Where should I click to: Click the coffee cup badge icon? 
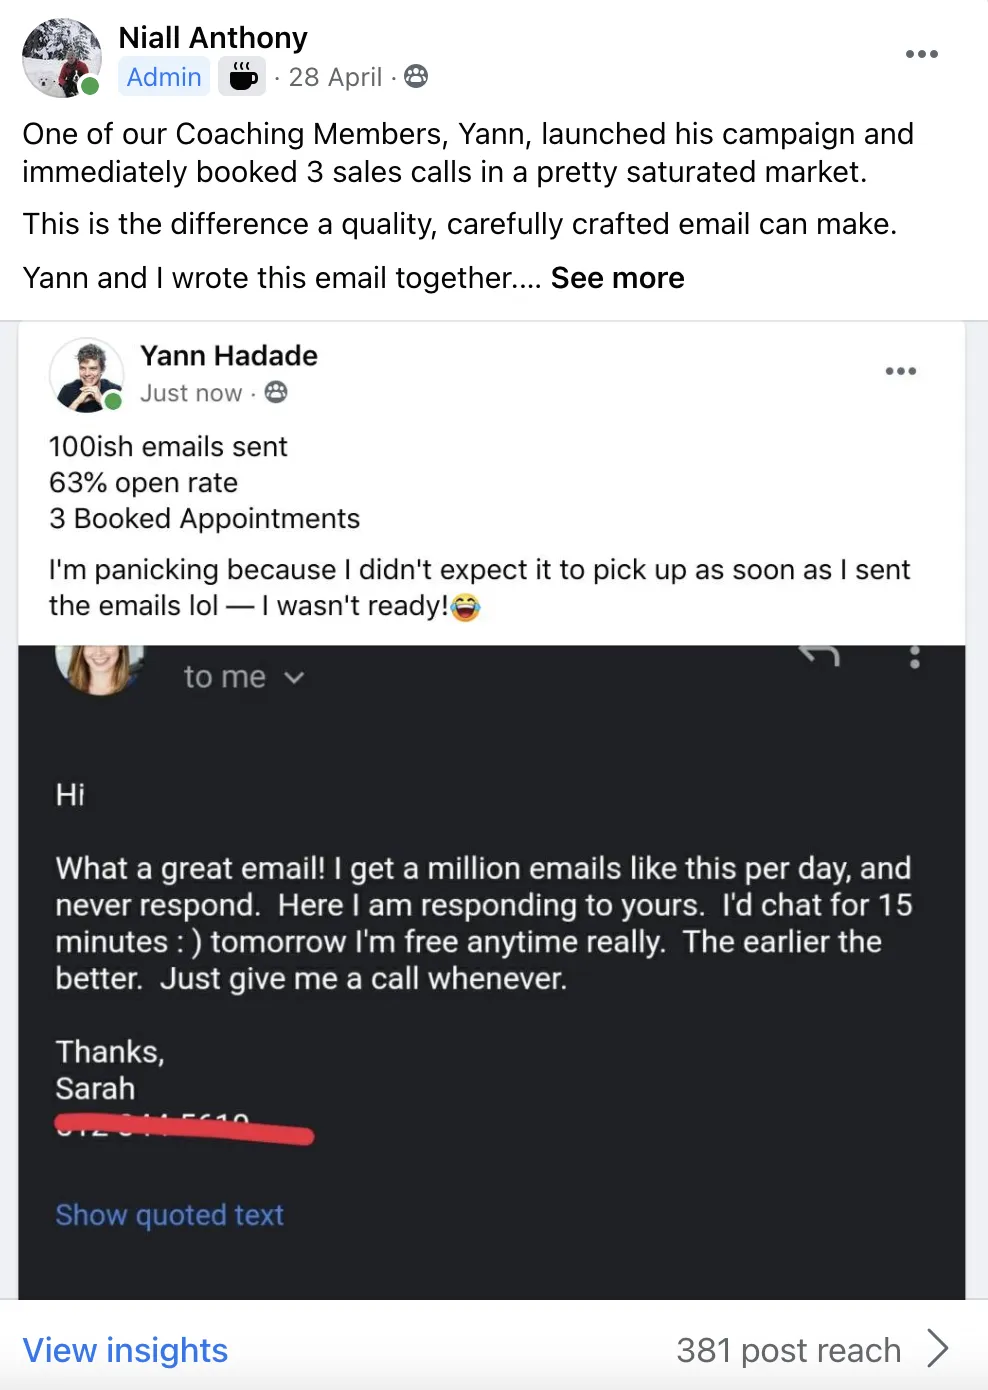coord(242,76)
